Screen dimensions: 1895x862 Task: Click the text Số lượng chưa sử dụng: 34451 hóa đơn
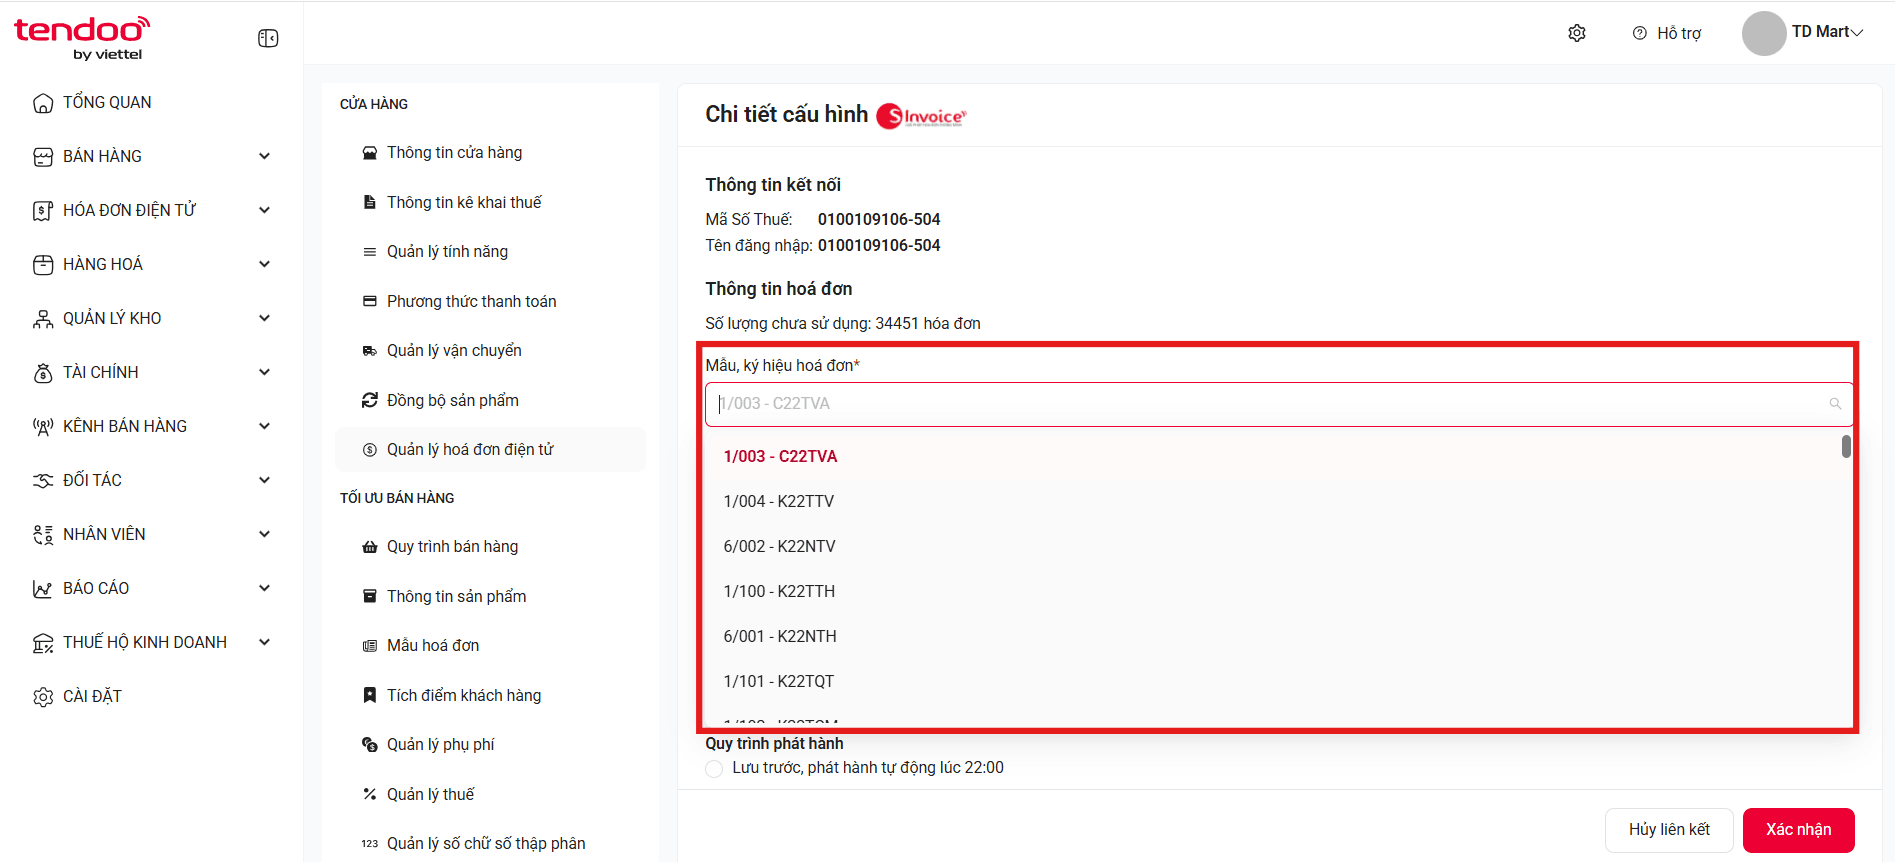[843, 324]
